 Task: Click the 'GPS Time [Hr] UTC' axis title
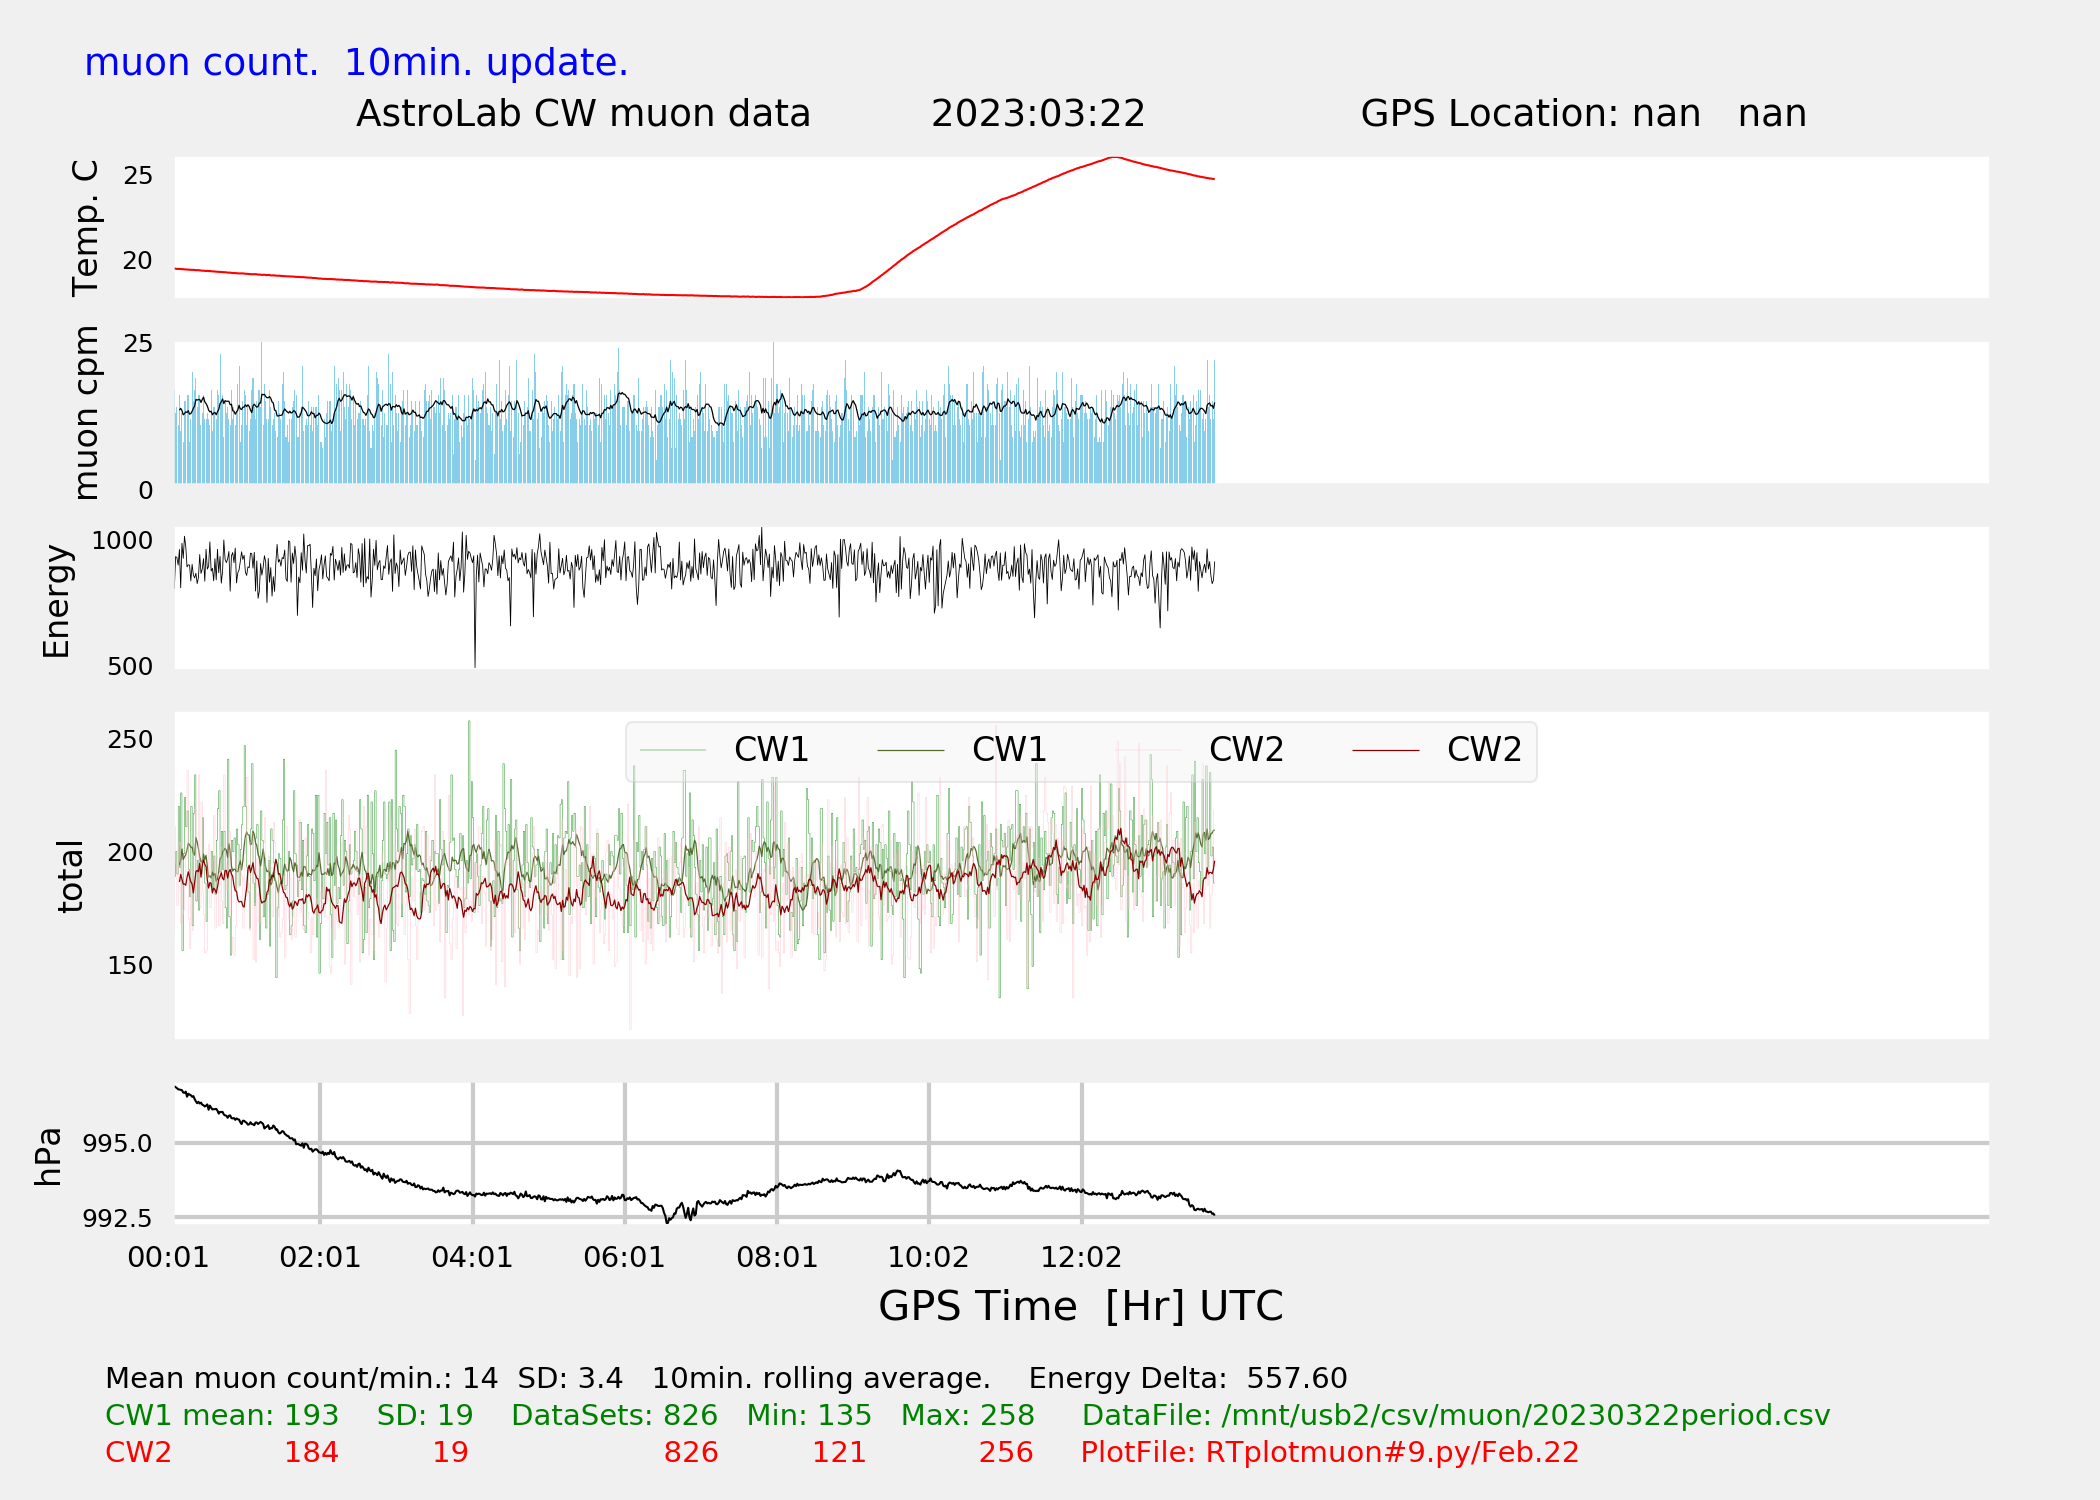click(x=1080, y=1306)
